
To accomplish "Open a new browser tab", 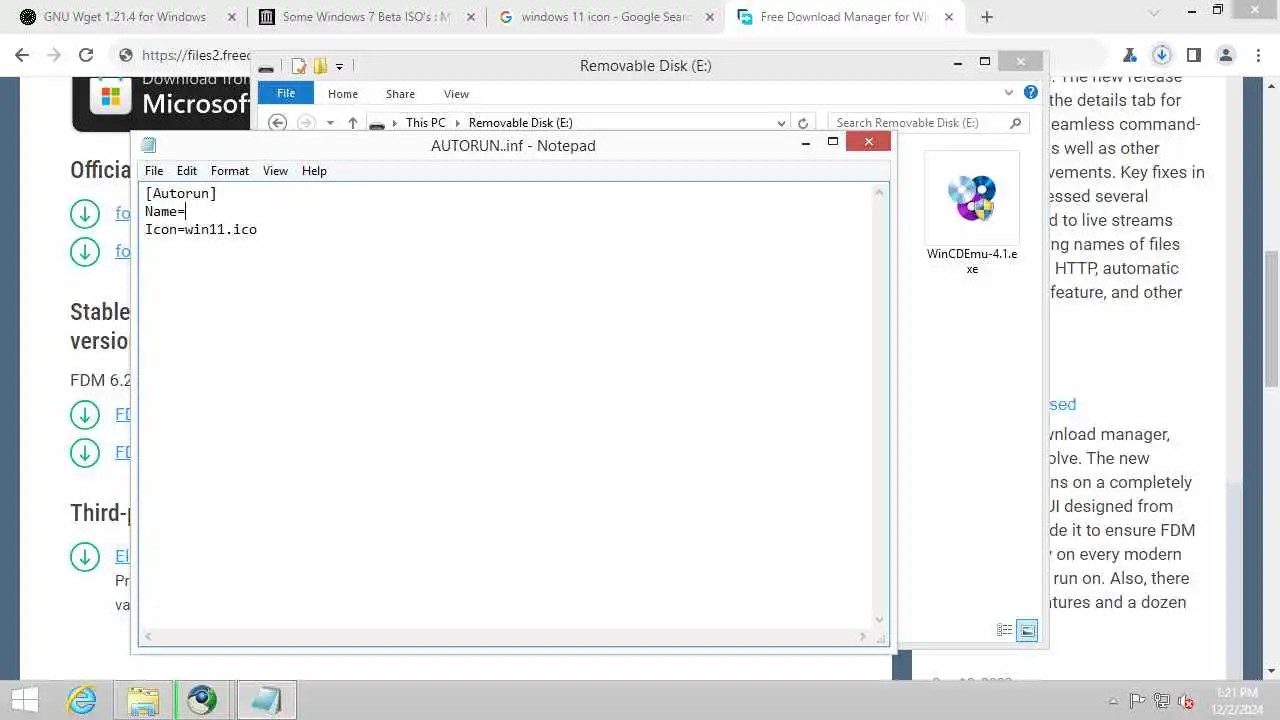I will coord(987,17).
